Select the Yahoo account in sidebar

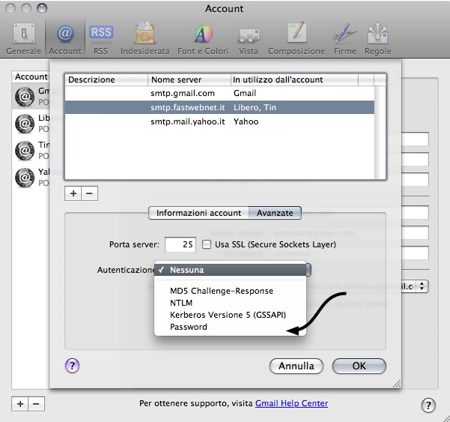click(31, 177)
